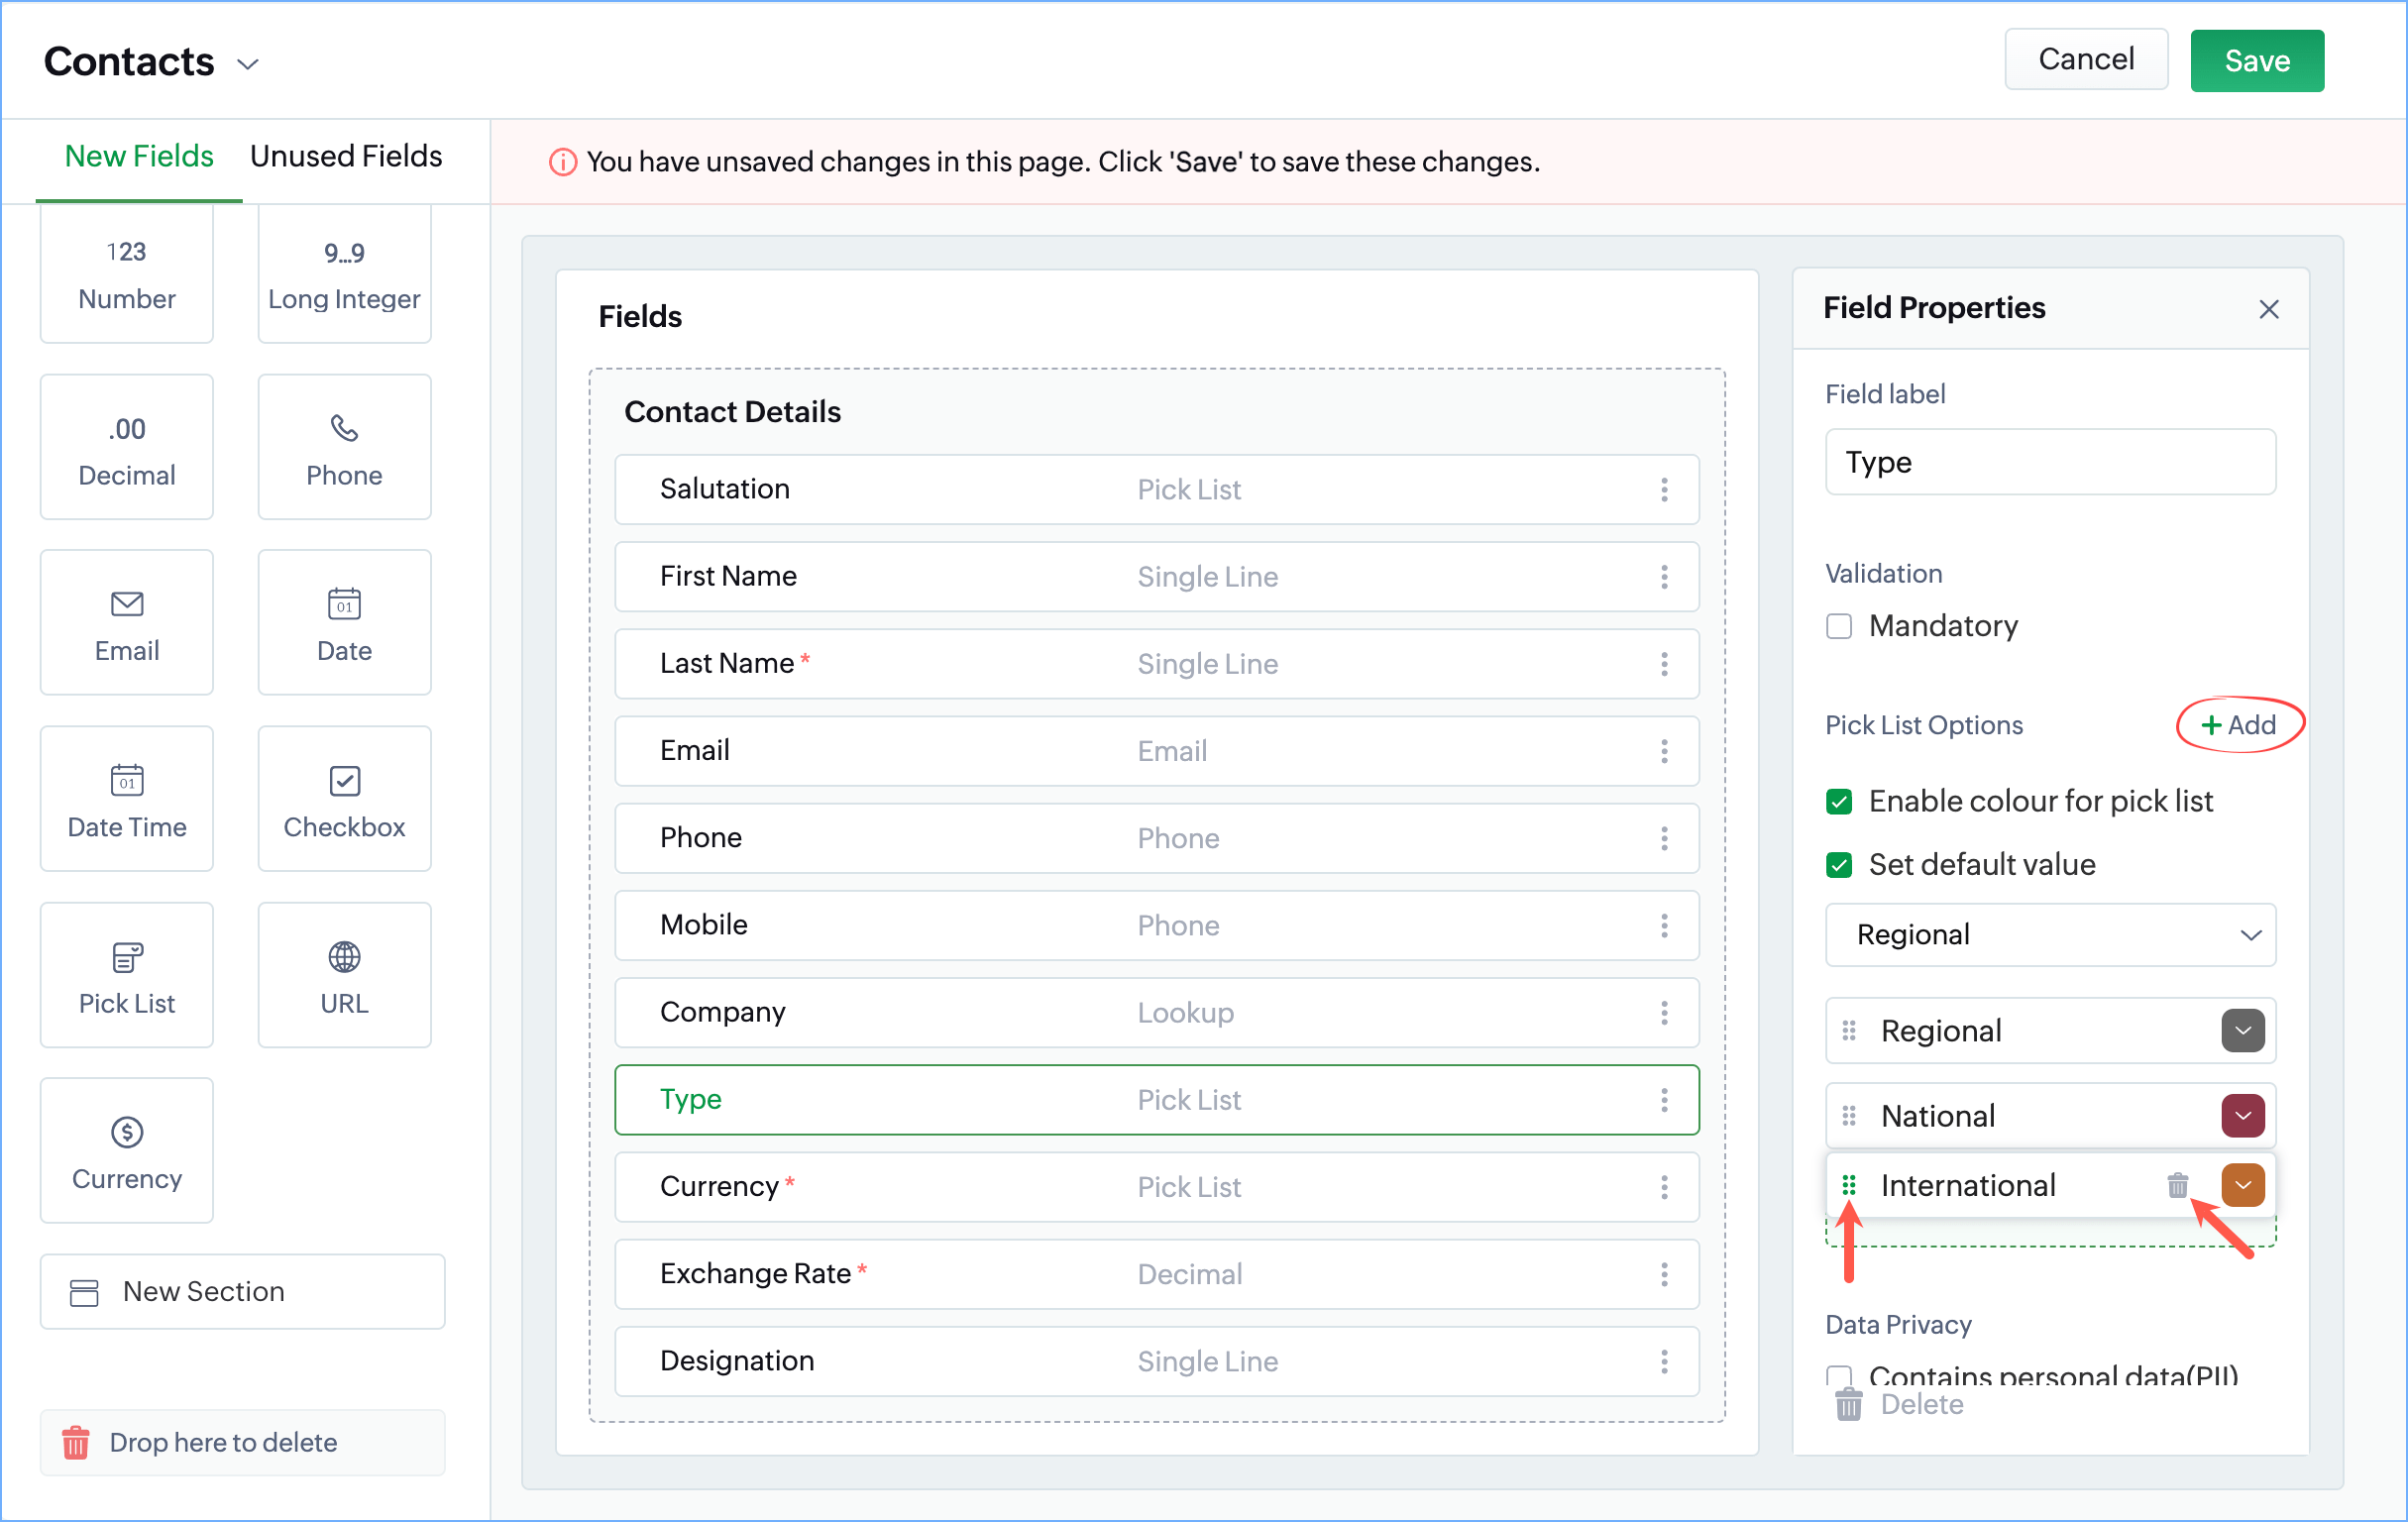The height and width of the screenshot is (1522, 2408).
Task: Open the Regional default value dropdown
Action: (2050, 934)
